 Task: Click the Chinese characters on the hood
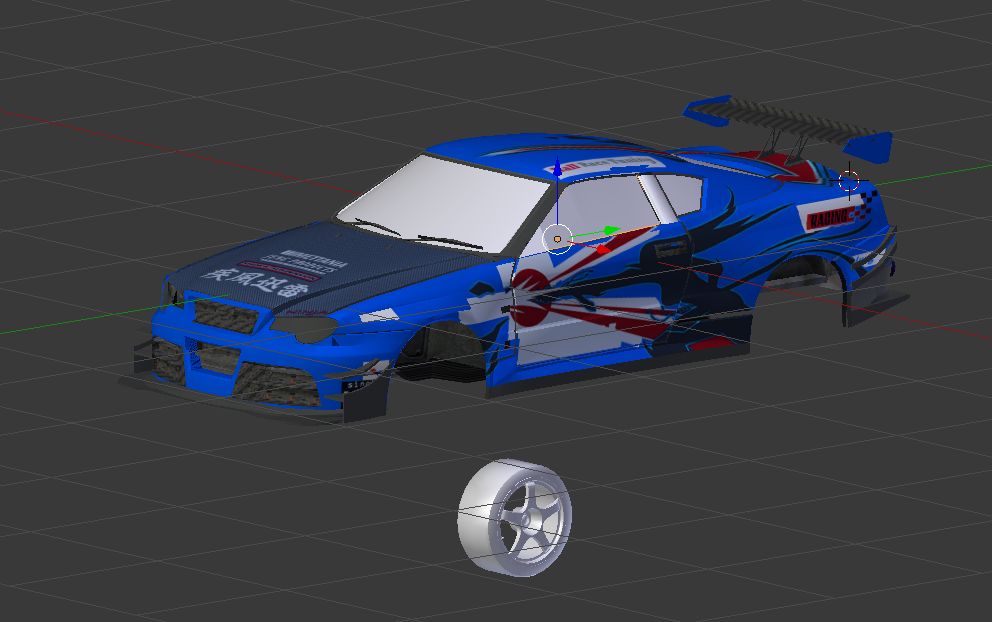point(256,283)
